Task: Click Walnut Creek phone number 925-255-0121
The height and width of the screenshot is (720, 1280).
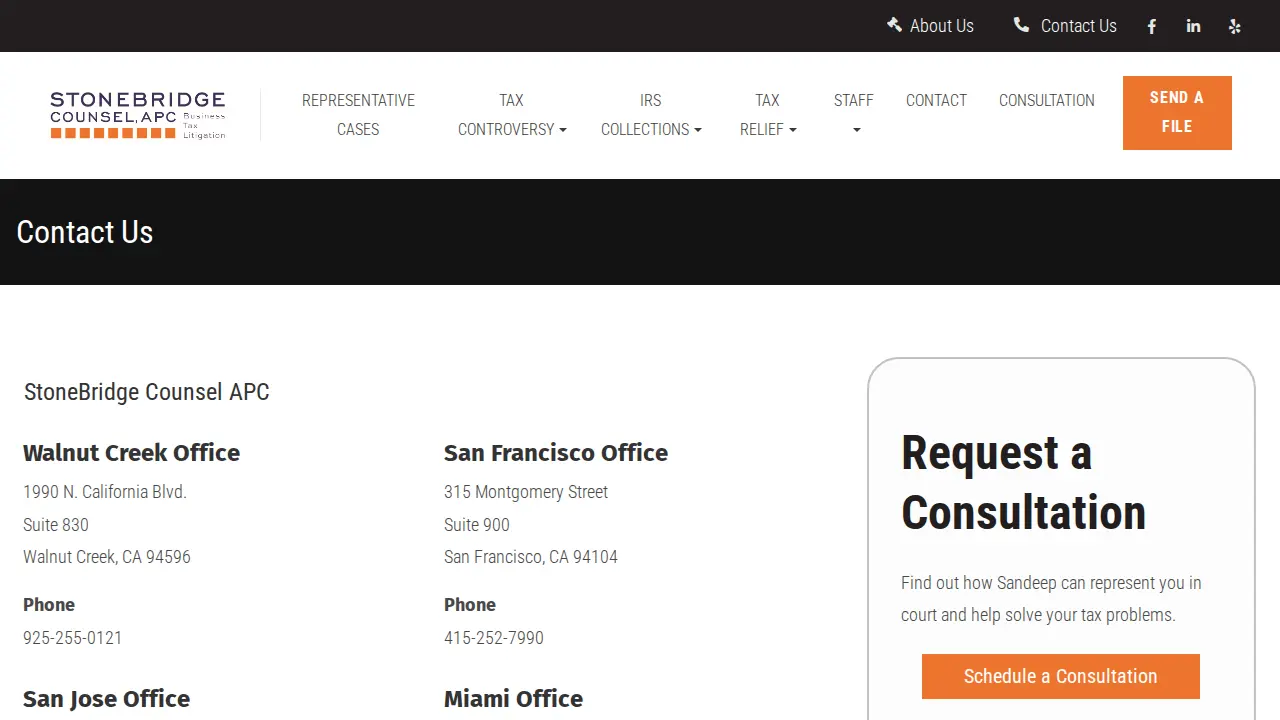Action: point(73,638)
